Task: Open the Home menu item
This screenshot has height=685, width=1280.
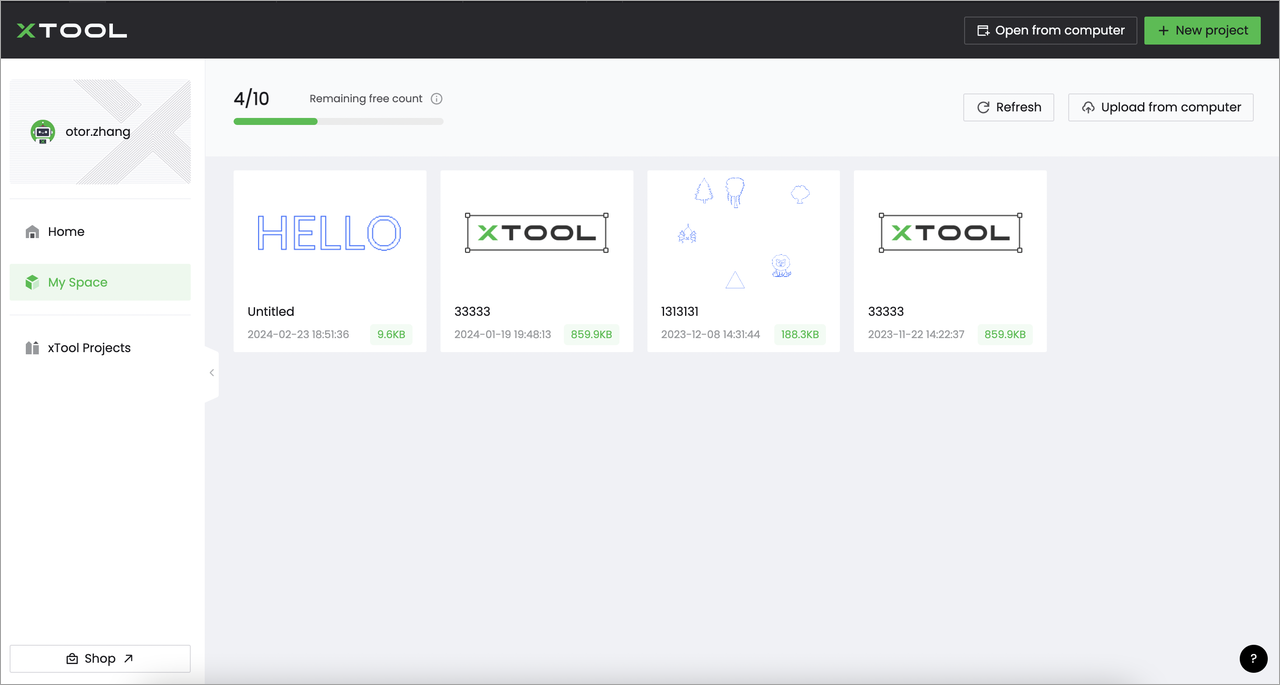Action: tap(100, 231)
